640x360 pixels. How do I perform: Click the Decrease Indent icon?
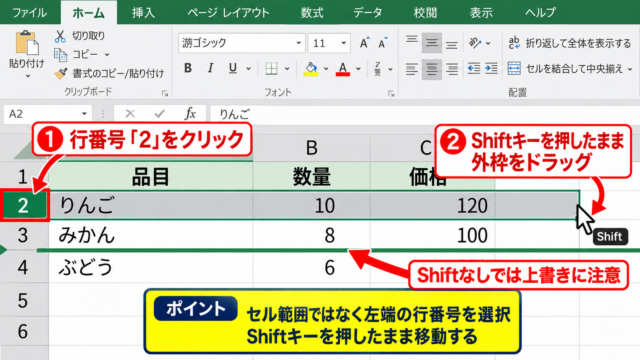(x=473, y=69)
